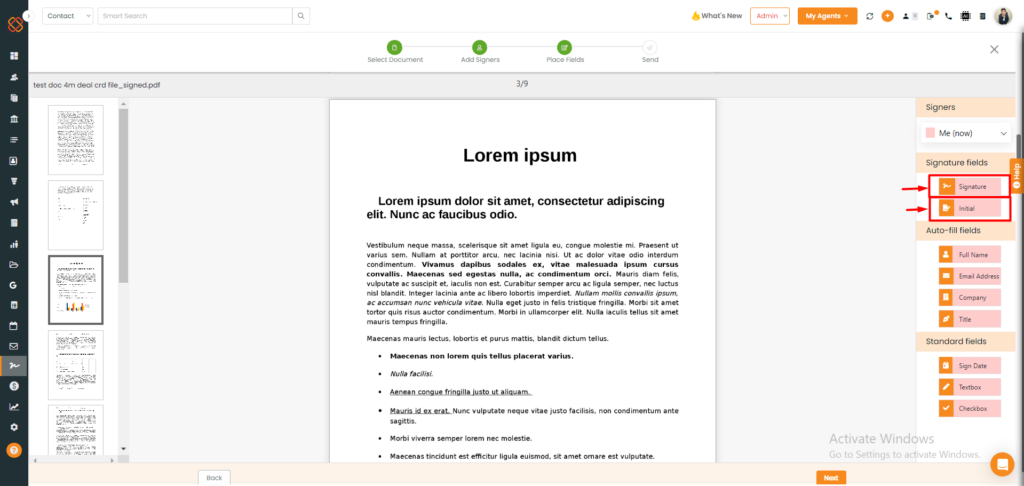Open the dashboard grid icon in sidebar
This screenshot has width=1024, height=486.
(x=14, y=56)
